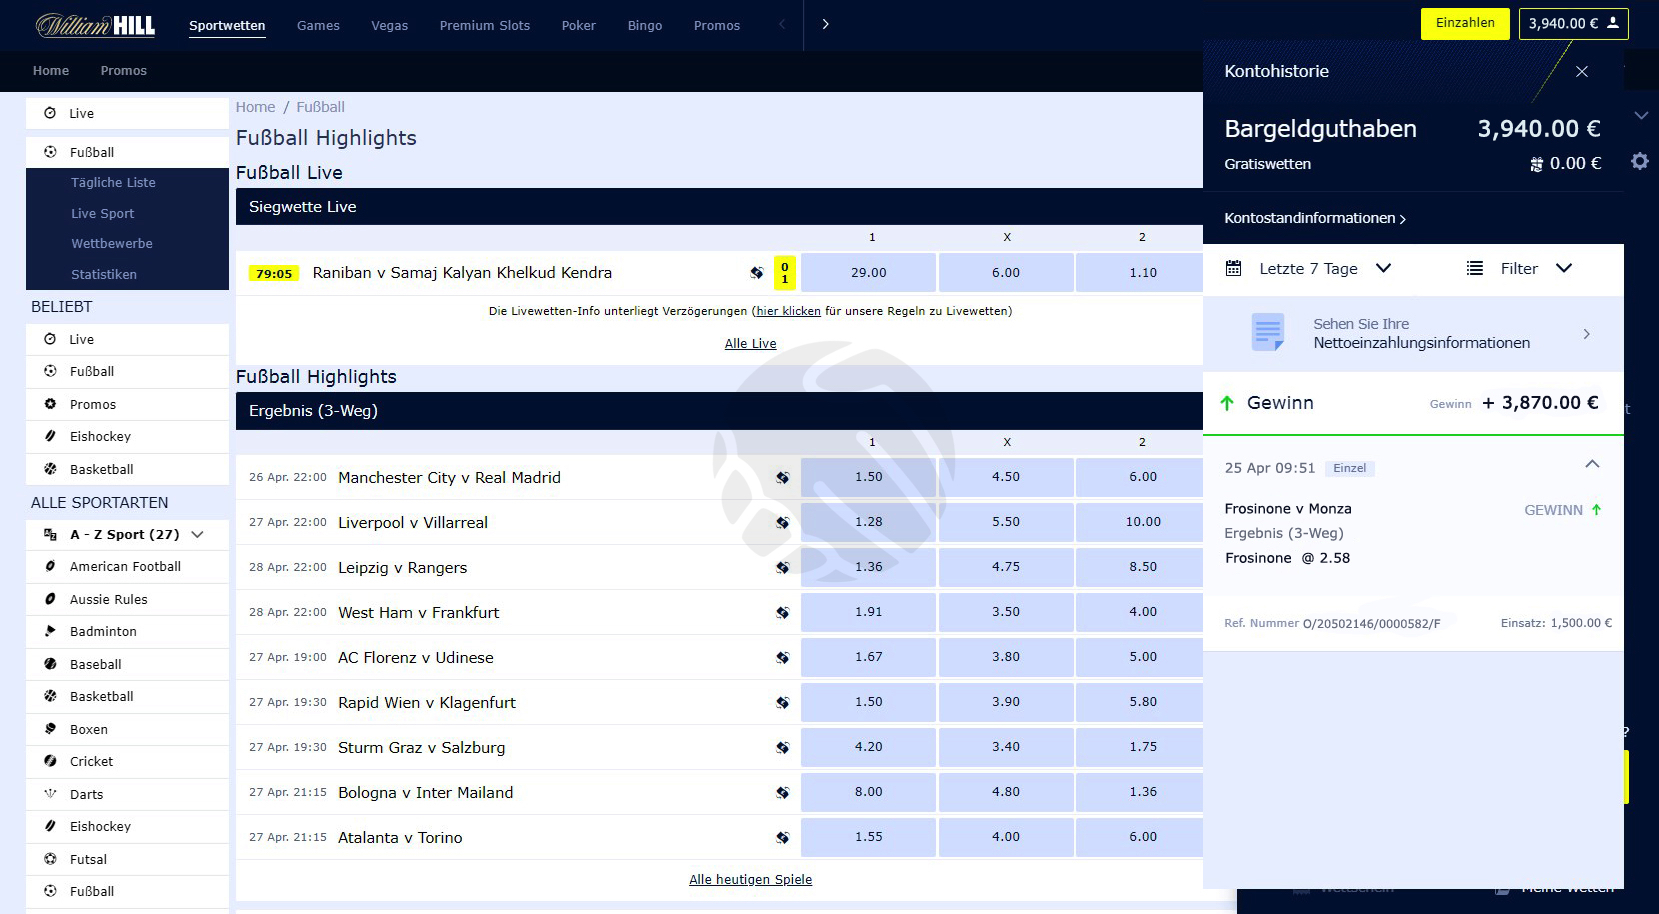
Task: Switch to Sportwetten tab
Action: coord(227,26)
